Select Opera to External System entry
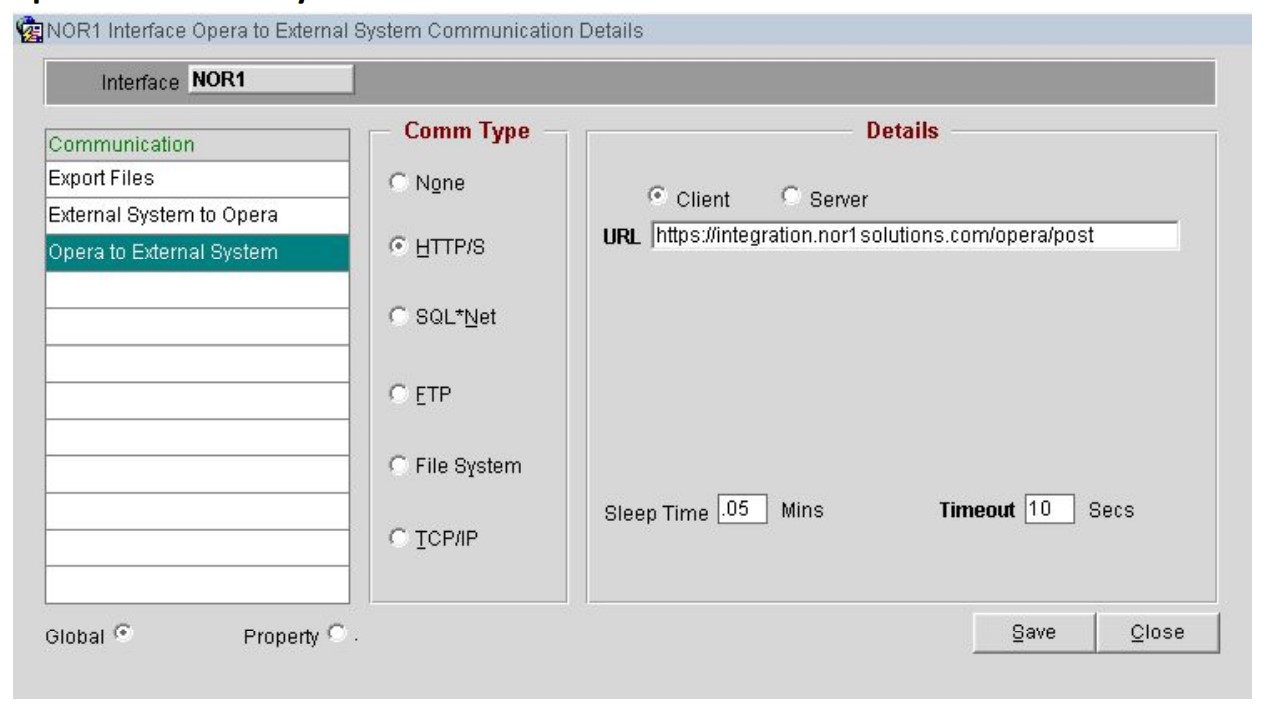 coord(197,253)
